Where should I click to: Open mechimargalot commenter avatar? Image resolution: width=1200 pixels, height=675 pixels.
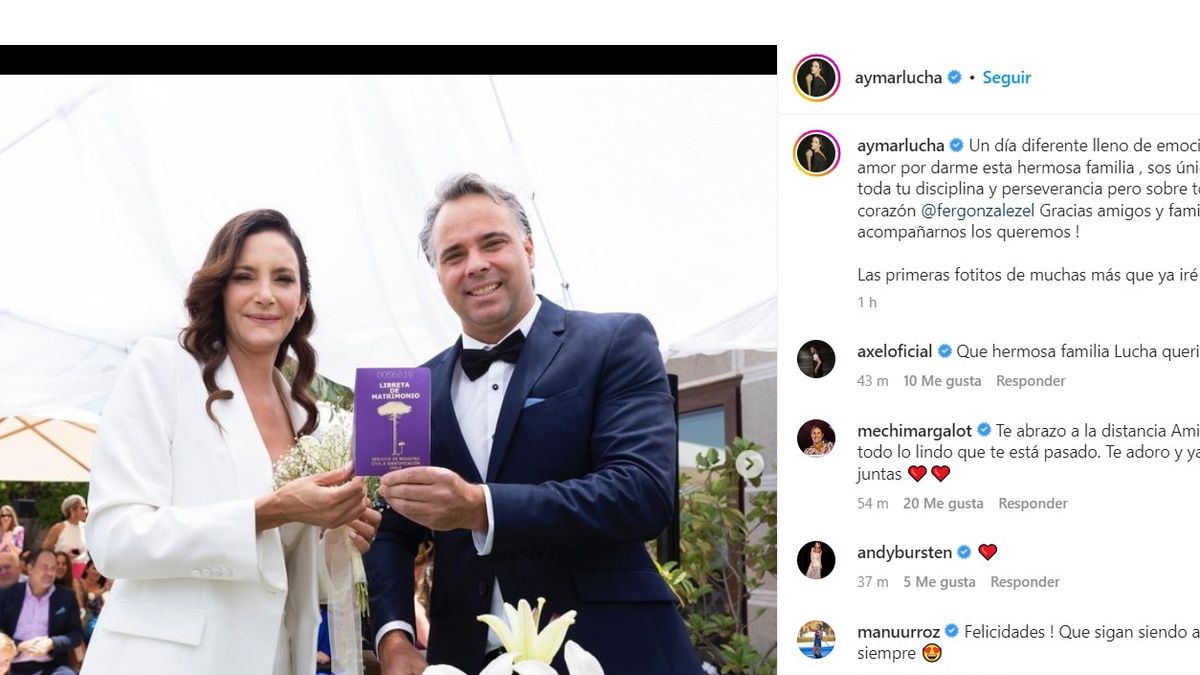816,438
